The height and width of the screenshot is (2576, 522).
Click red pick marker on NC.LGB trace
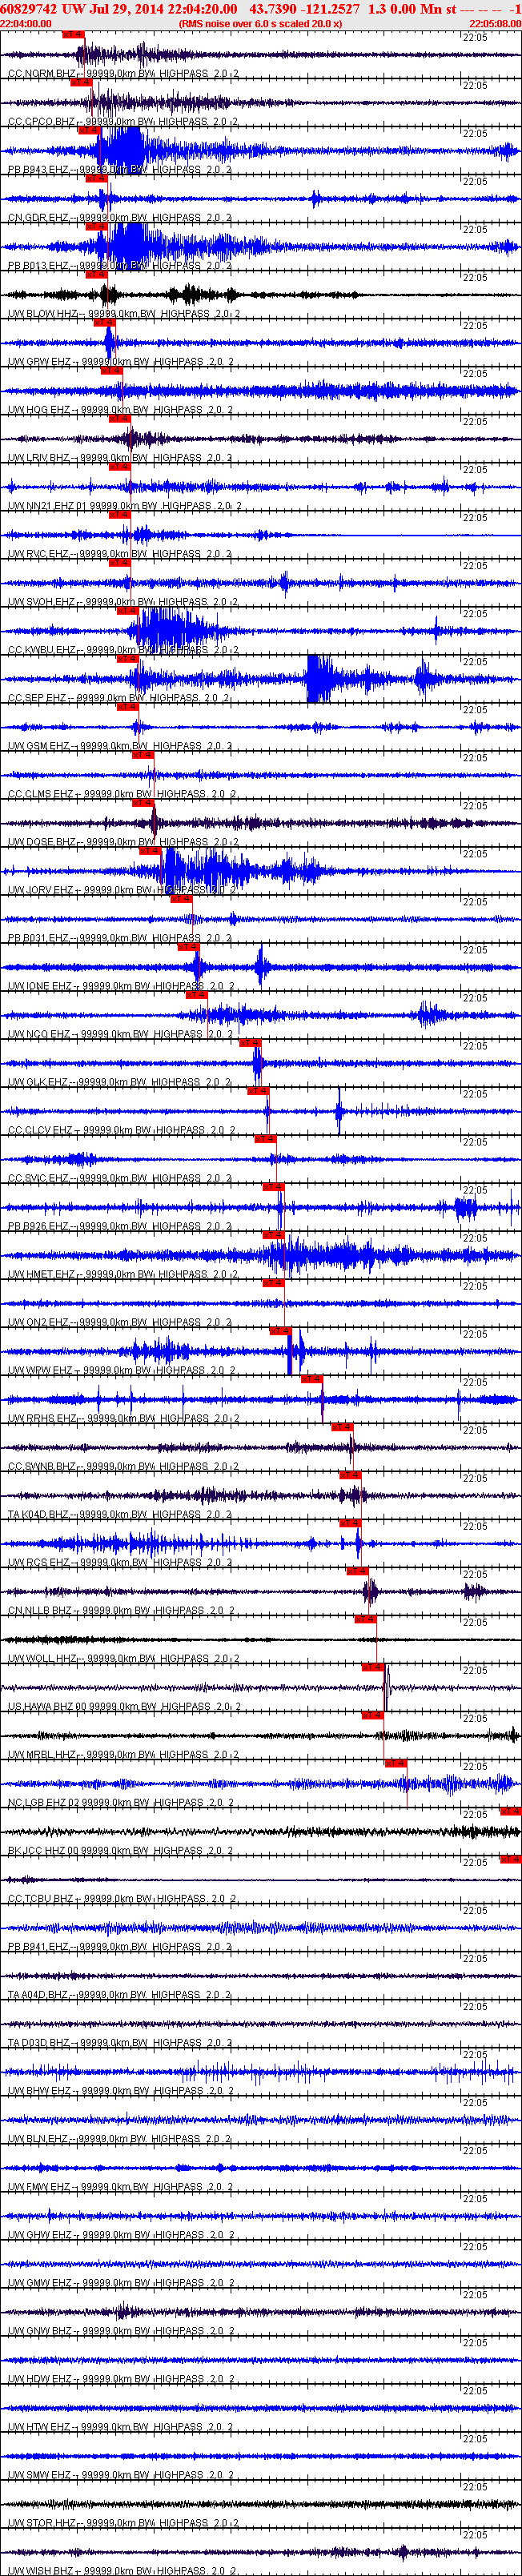397,1762
